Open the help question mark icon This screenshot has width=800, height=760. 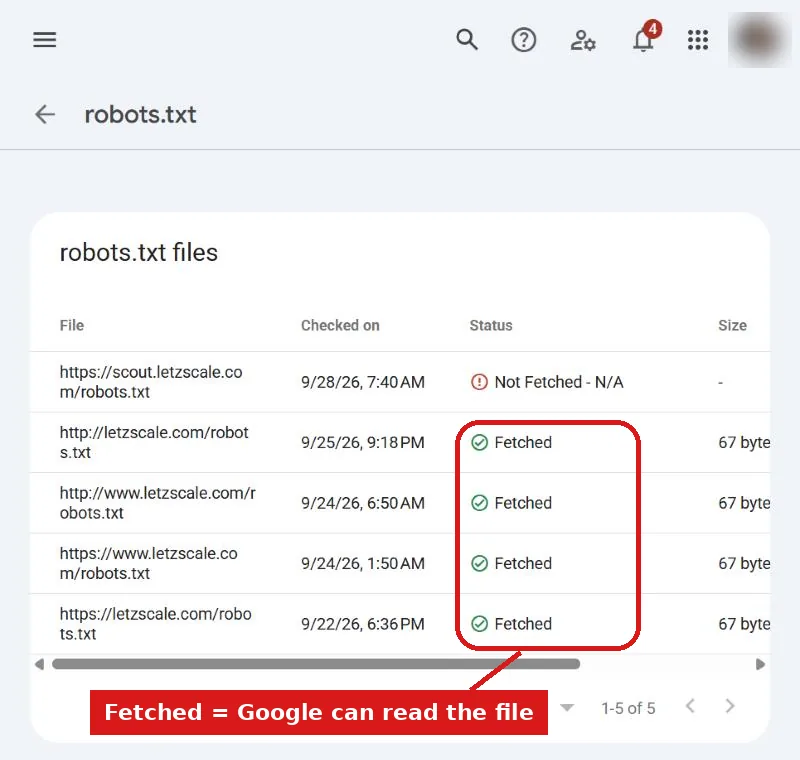point(523,40)
